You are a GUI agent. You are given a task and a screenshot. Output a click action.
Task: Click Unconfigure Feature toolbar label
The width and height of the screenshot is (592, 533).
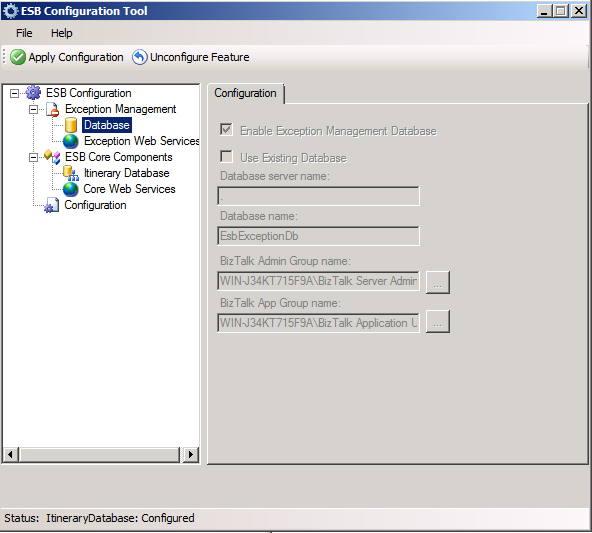click(x=200, y=57)
